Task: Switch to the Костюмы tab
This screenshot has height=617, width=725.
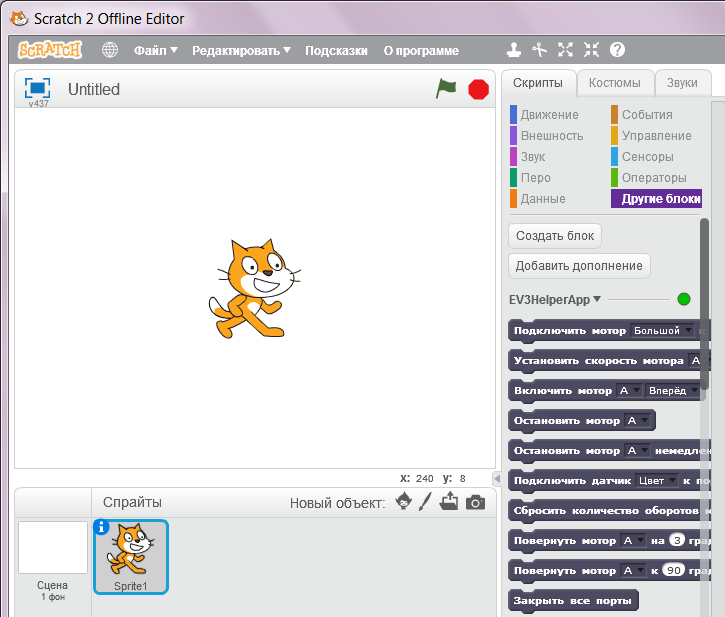Action: (x=614, y=83)
